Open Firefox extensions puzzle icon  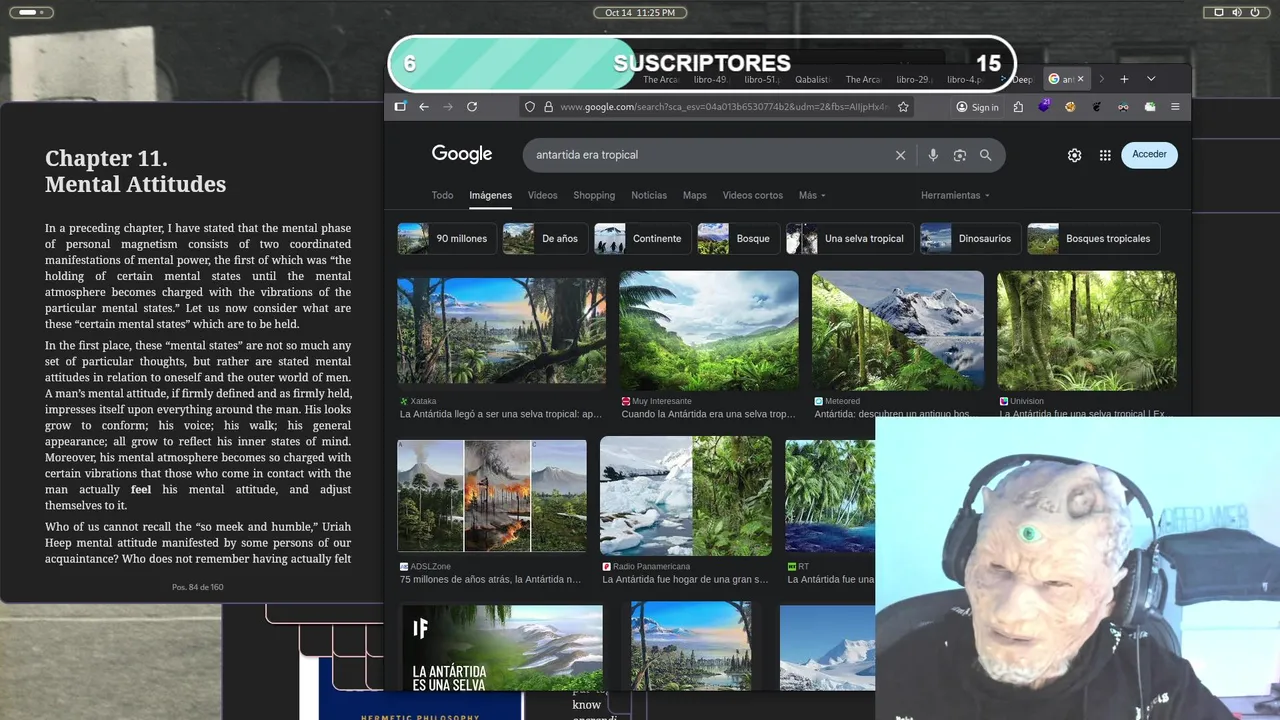tap(1018, 107)
